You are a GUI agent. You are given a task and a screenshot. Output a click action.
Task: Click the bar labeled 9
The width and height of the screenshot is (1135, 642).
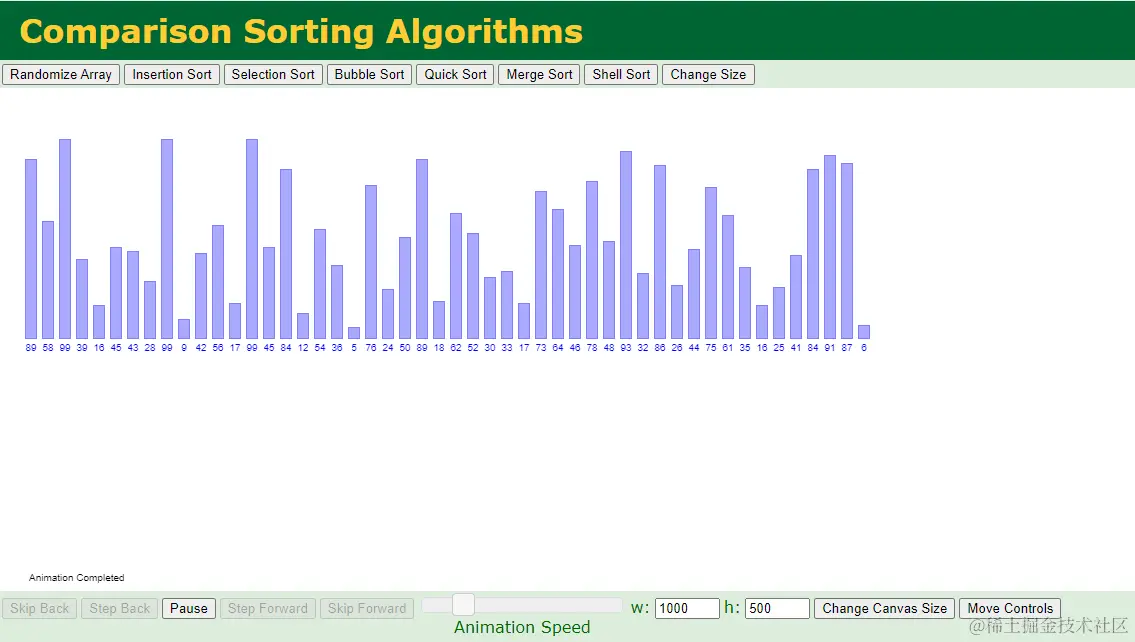(184, 329)
